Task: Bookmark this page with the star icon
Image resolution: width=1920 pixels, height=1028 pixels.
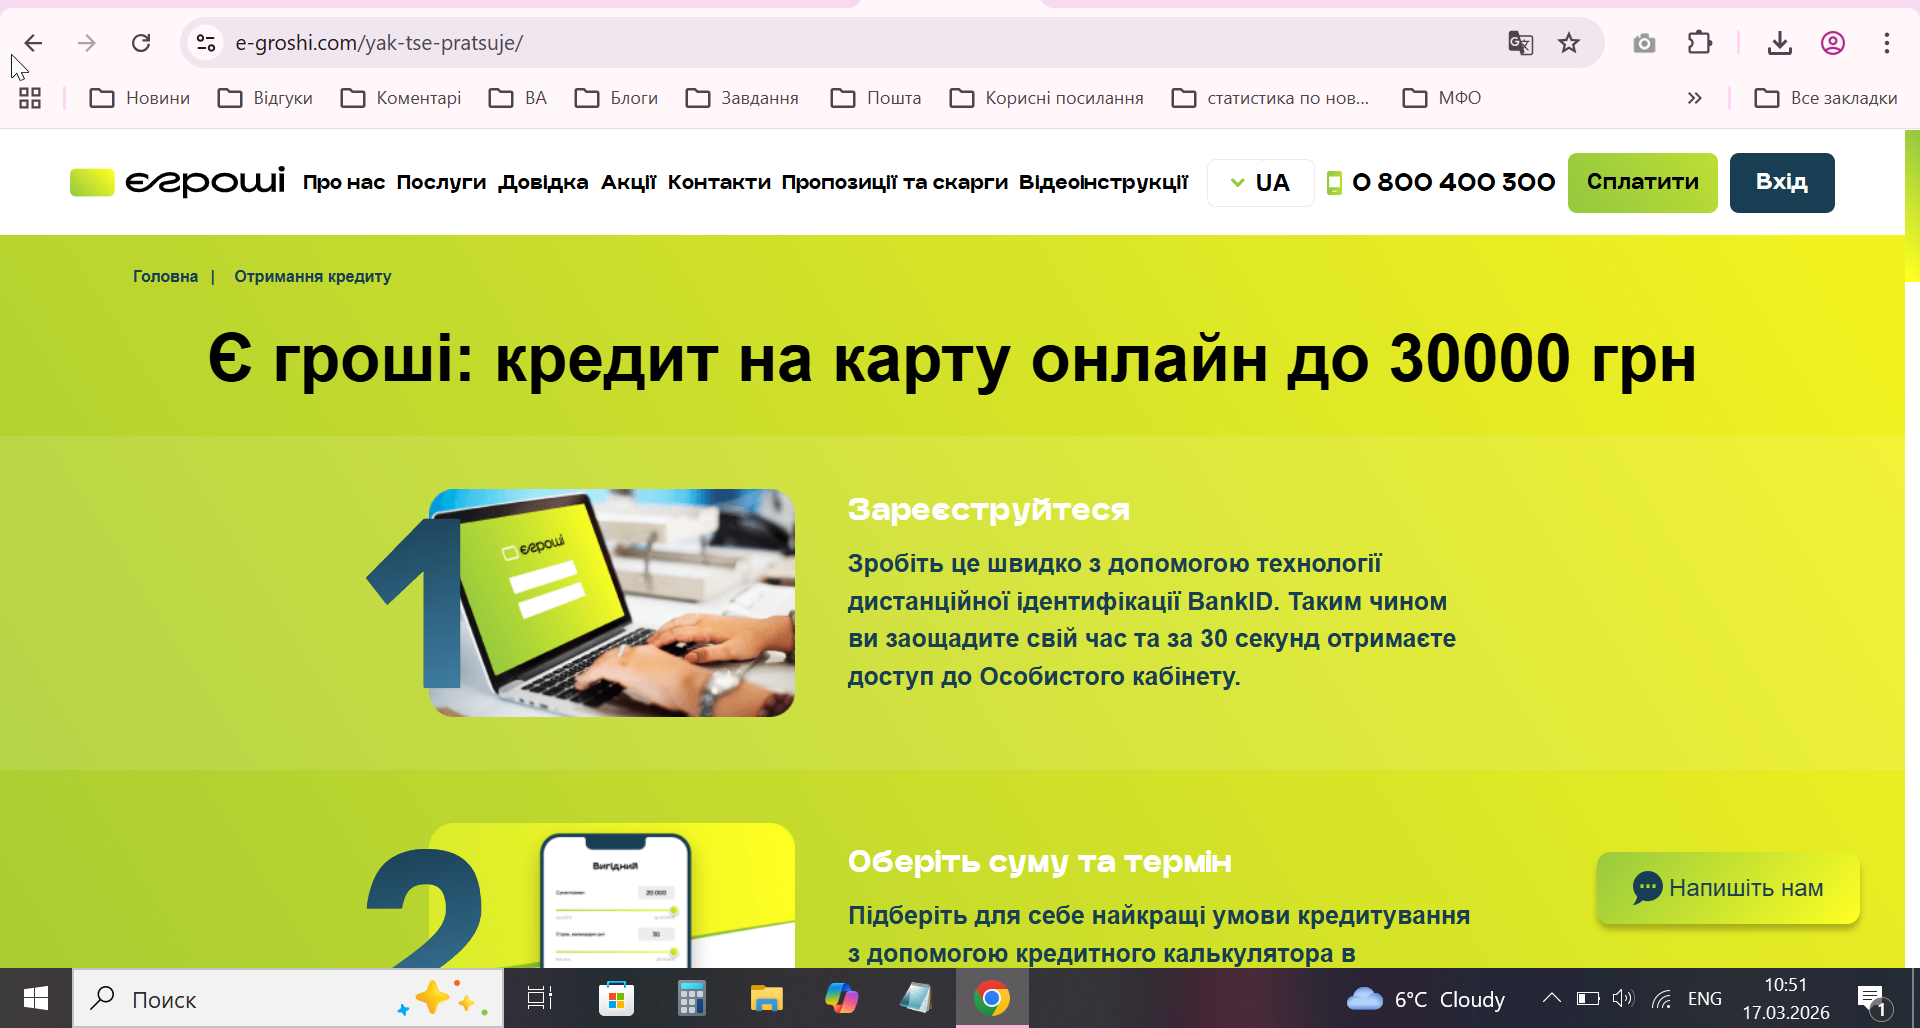Action: click(1569, 43)
